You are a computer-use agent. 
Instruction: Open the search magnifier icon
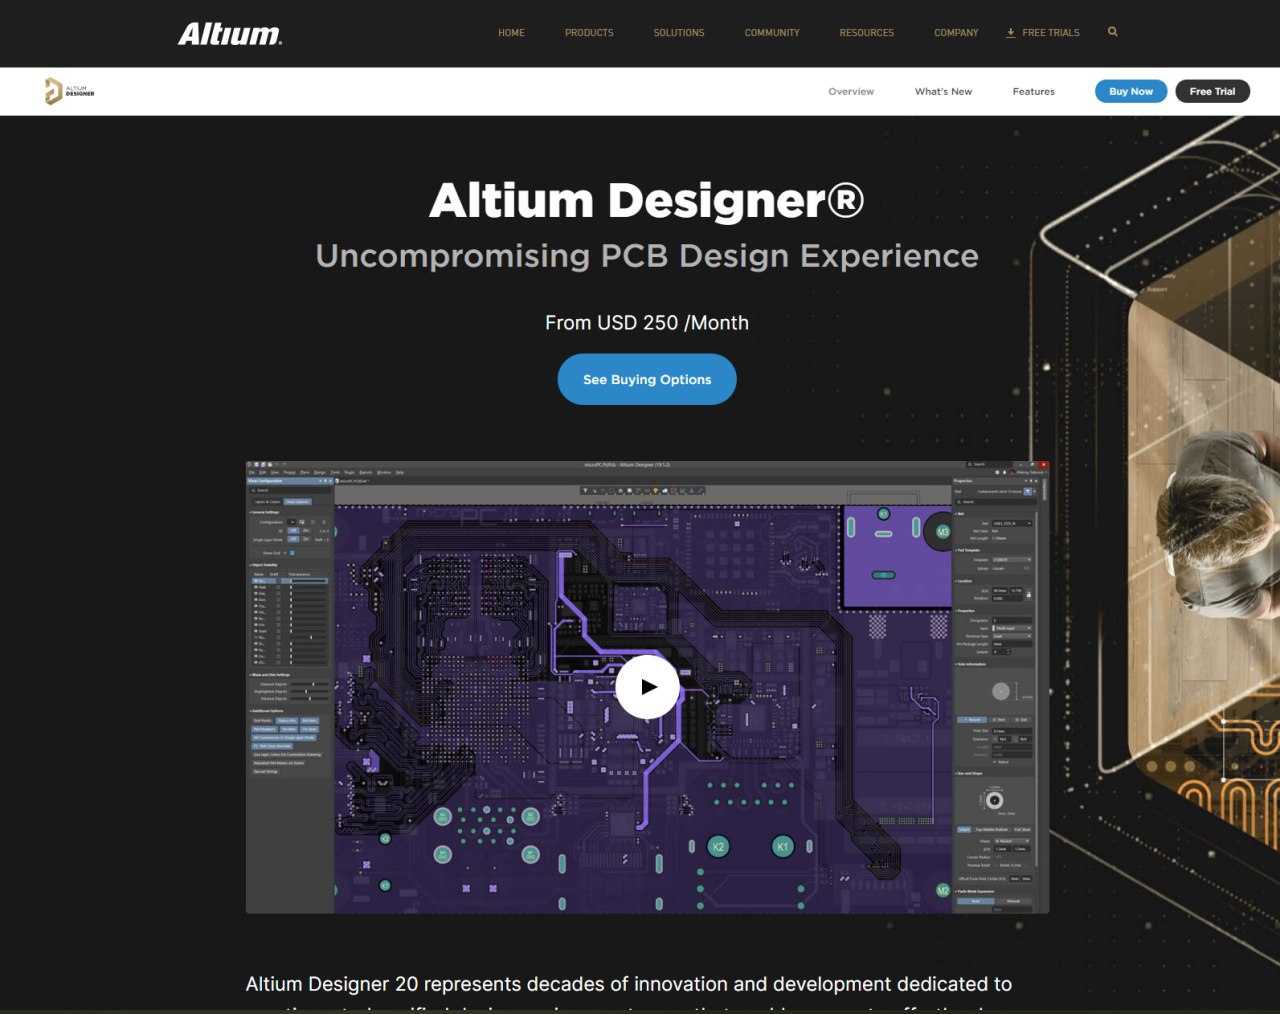(1112, 32)
